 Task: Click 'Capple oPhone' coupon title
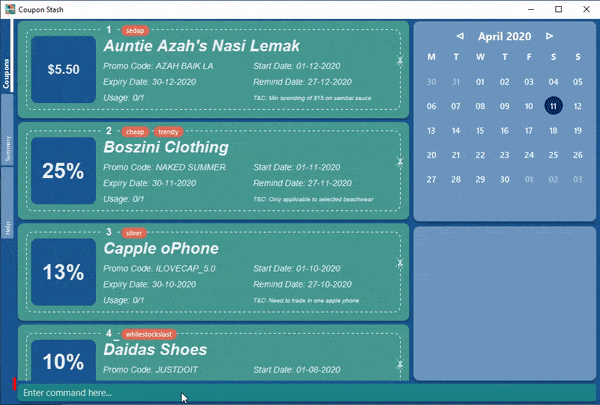click(161, 248)
